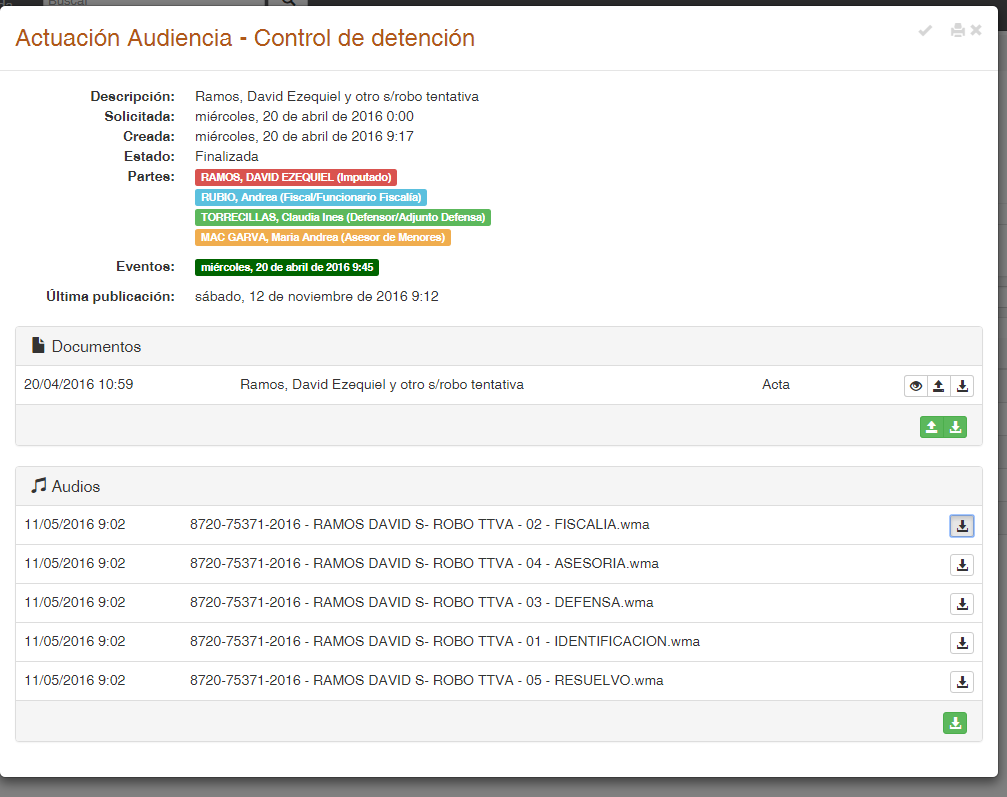Click the RAMOS, DAVID EZEQUIEL (Imputado) red tag
Image resolution: width=1007 pixels, height=797 pixels.
click(296, 177)
